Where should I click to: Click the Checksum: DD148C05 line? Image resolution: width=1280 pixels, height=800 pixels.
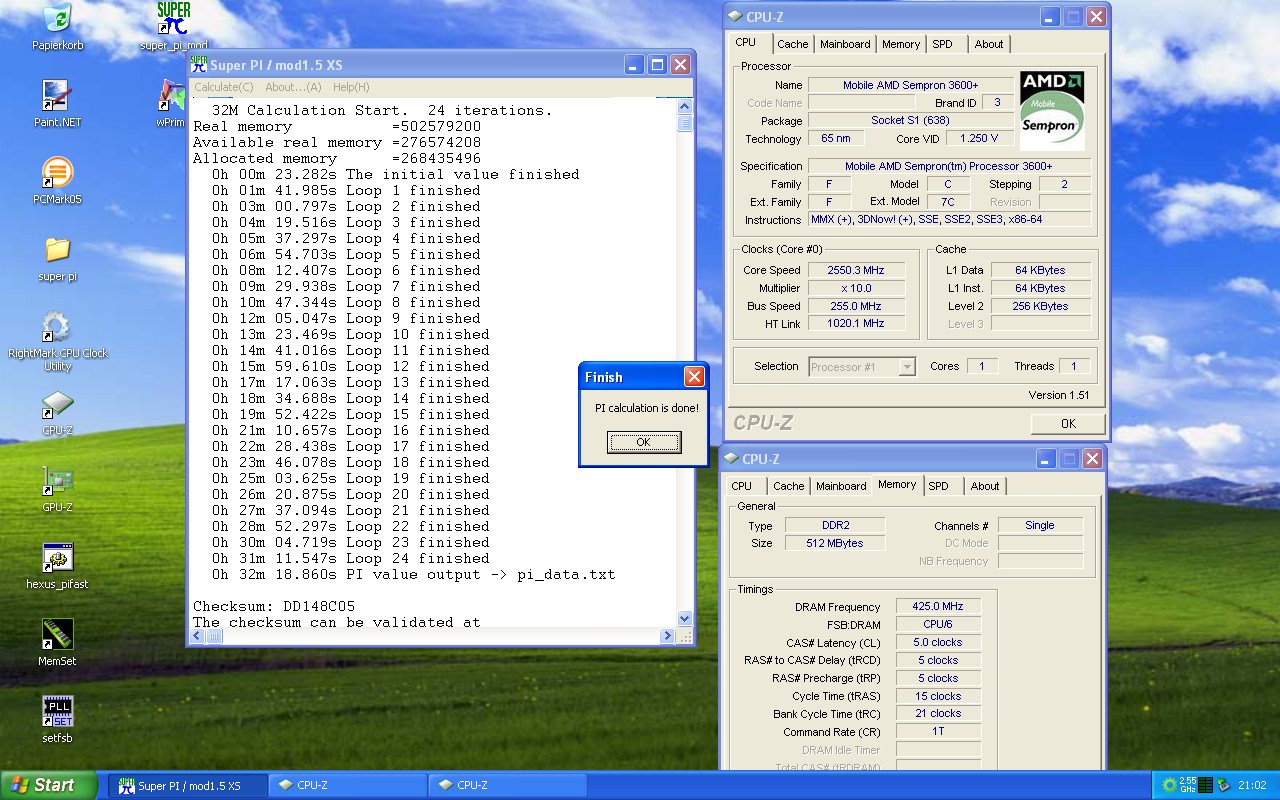tap(274, 606)
